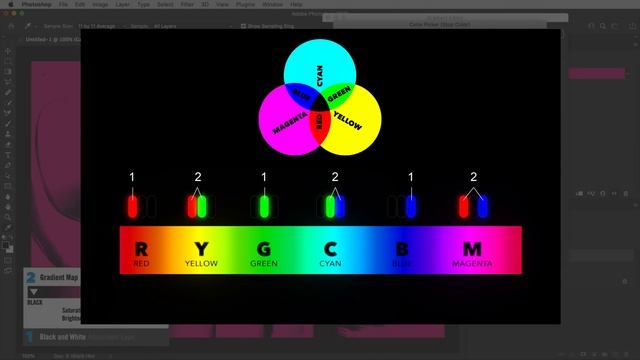Click the Change Screen Mode icon
Screen dimensions: 640x360
(8, 270)
